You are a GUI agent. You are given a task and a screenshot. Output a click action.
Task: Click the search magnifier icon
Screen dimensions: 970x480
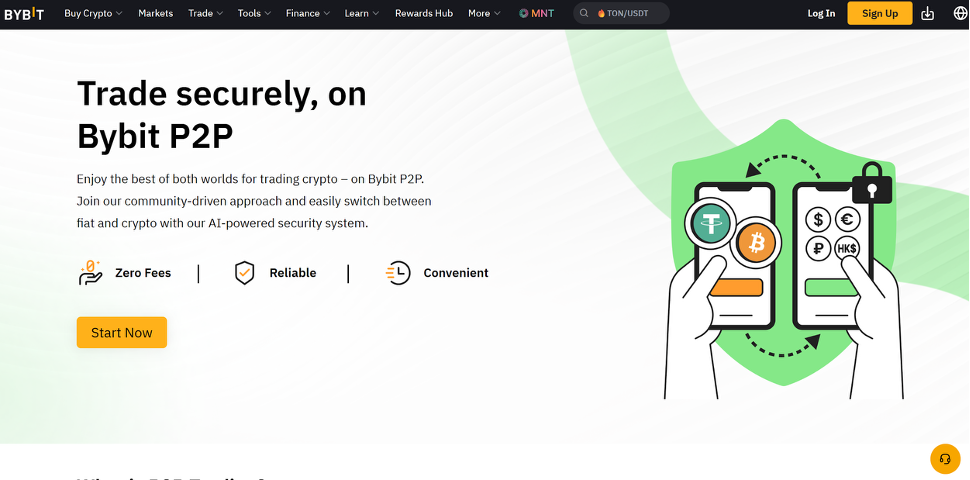click(x=584, y=13)
